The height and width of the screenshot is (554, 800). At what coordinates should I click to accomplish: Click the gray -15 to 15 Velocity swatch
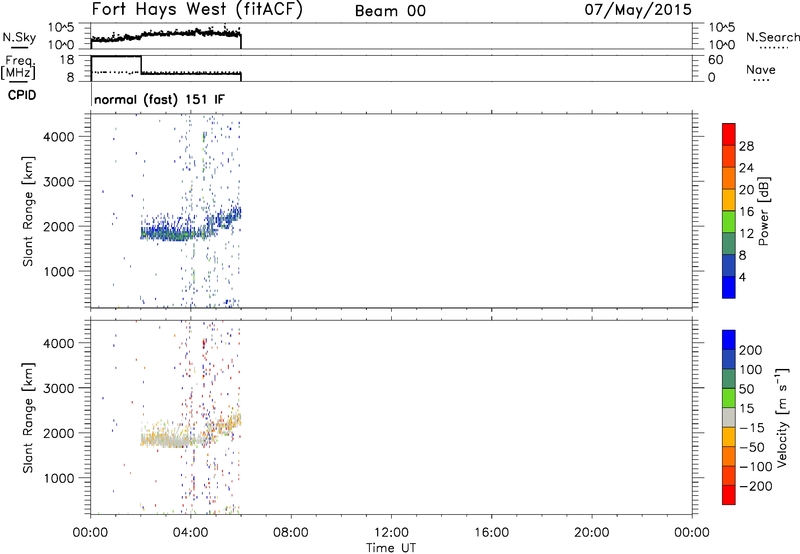pyautogui.click(x=729, y=417)
